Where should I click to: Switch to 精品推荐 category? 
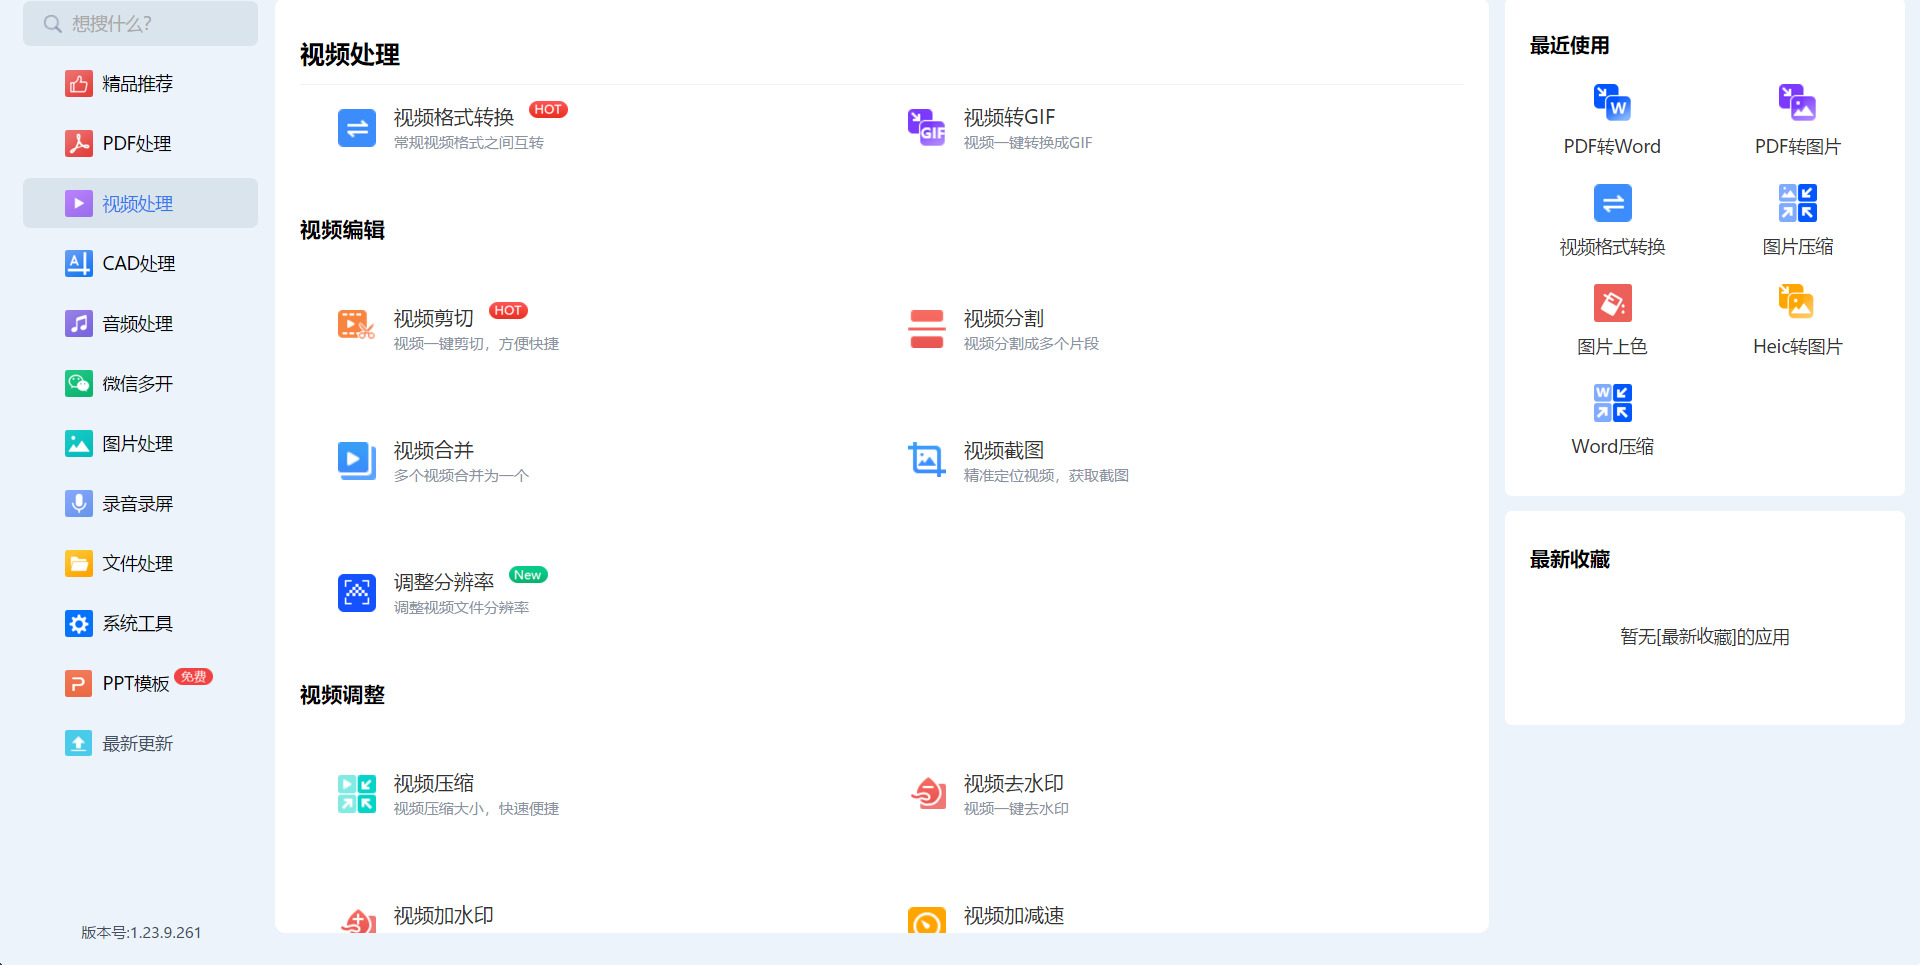click(x=140, y=84)
